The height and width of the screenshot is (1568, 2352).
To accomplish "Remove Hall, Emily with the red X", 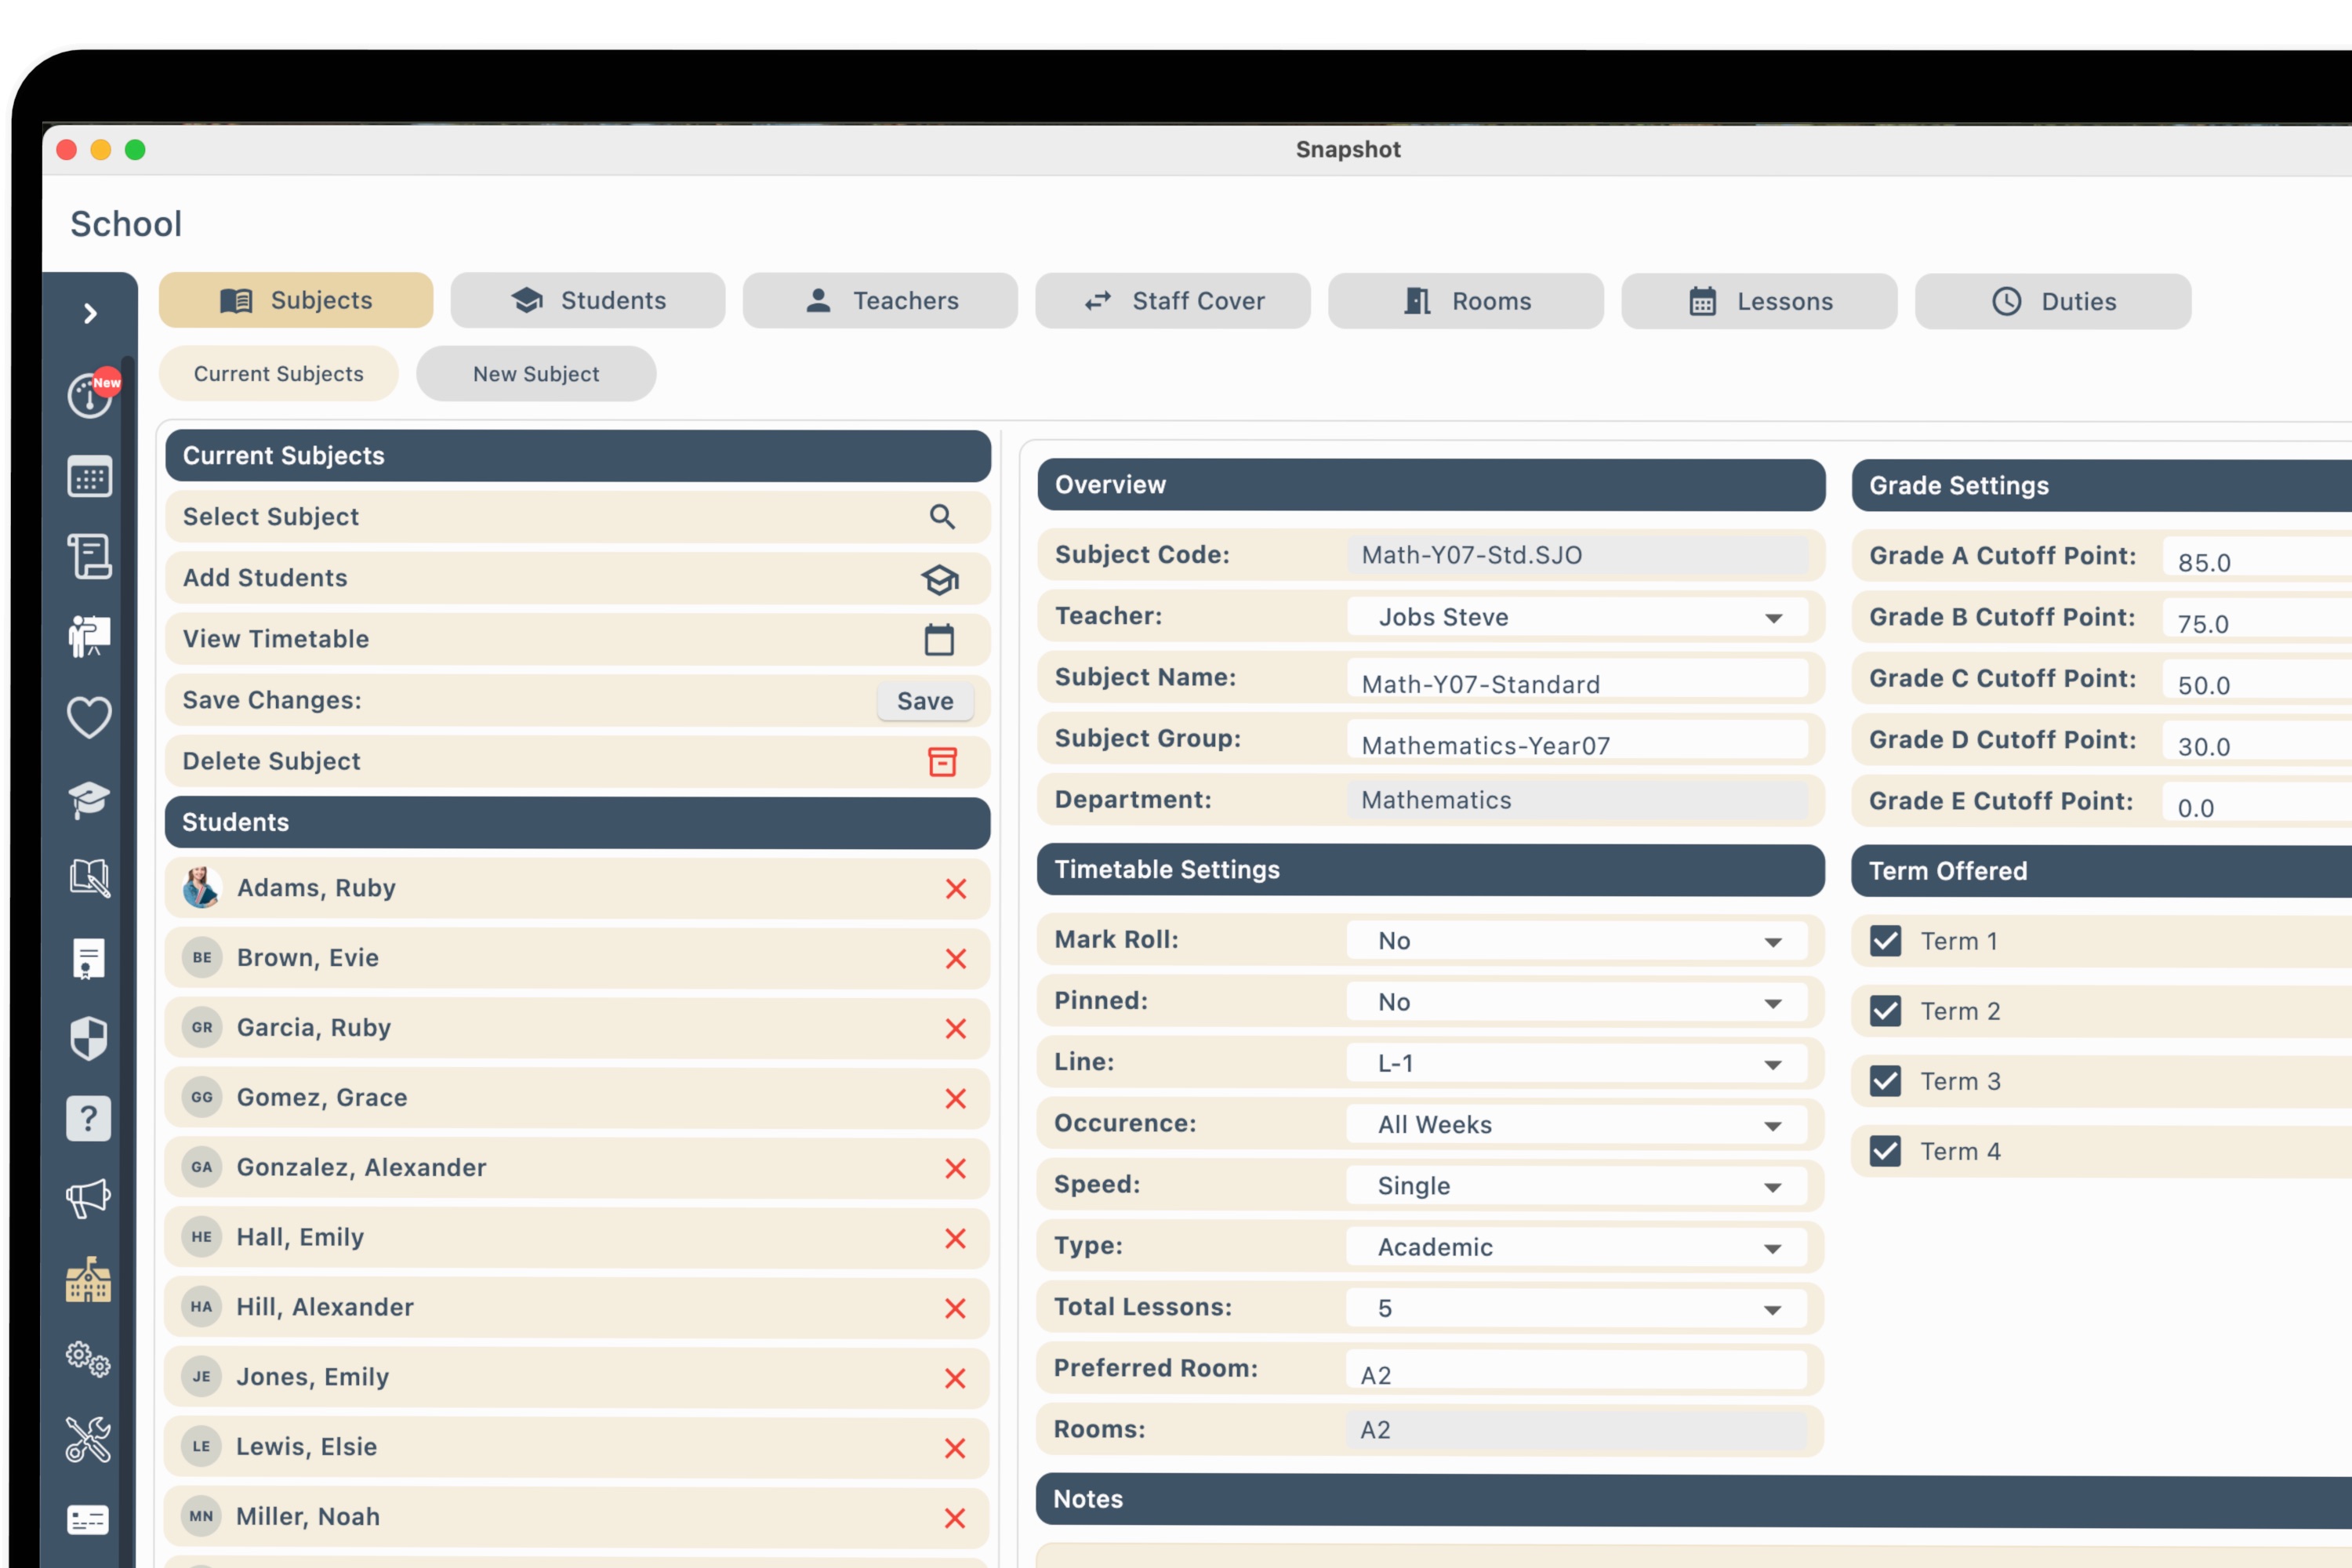I will (x=956, y=1239).
